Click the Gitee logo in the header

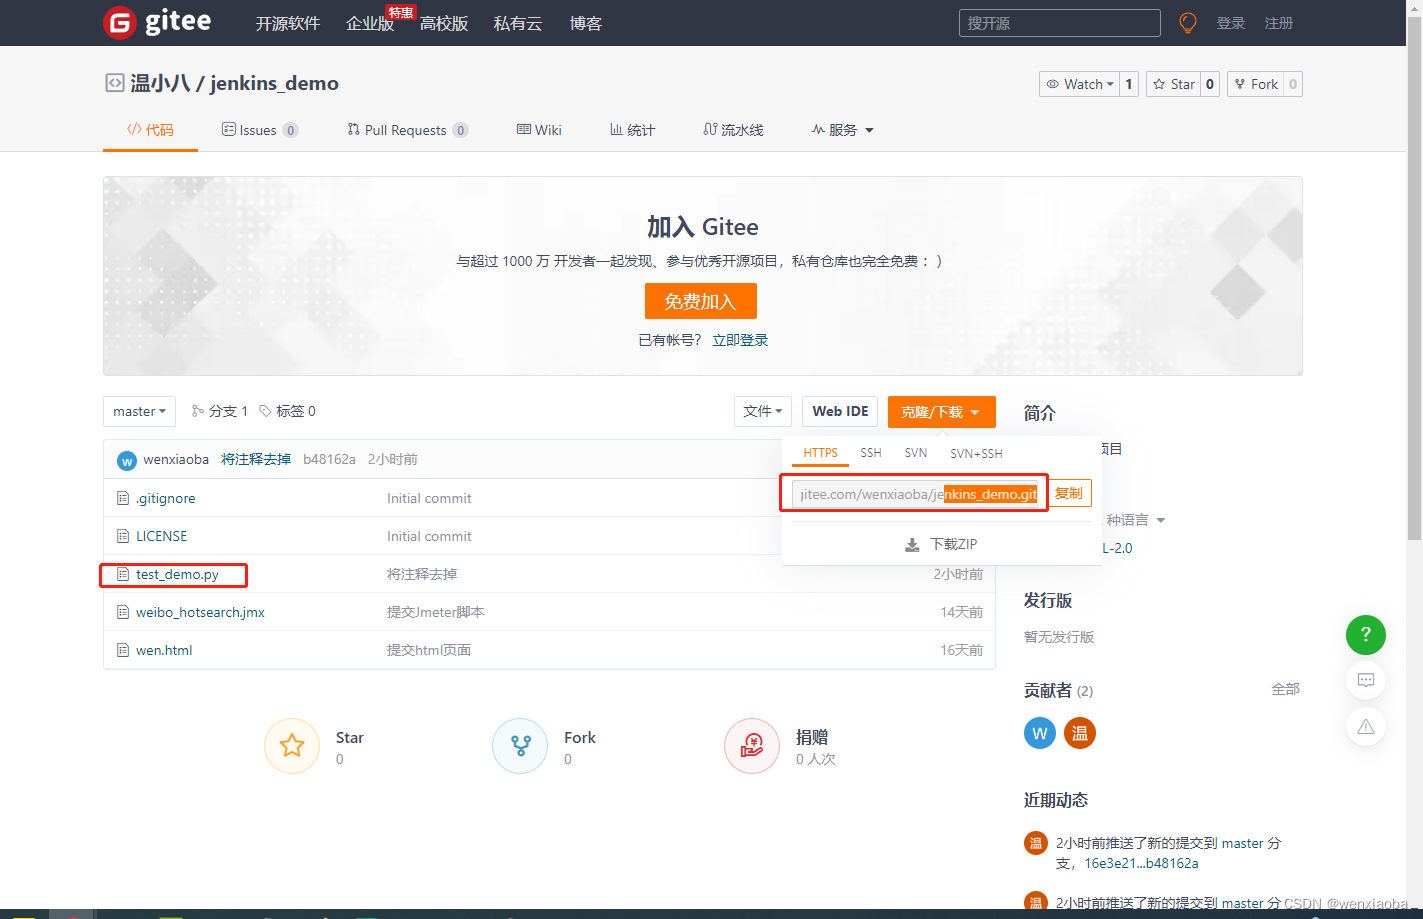pyautogui.click(x=157, y=22)
